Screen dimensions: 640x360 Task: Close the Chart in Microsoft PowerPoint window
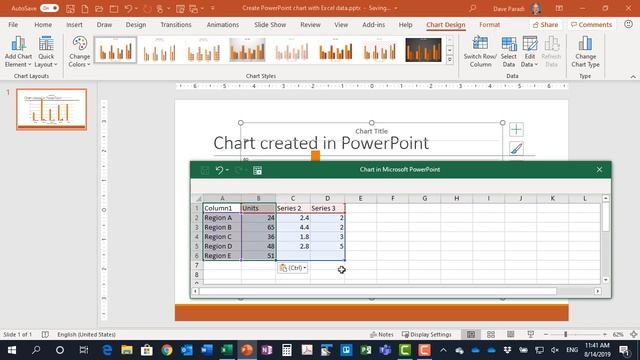point(599,169)
